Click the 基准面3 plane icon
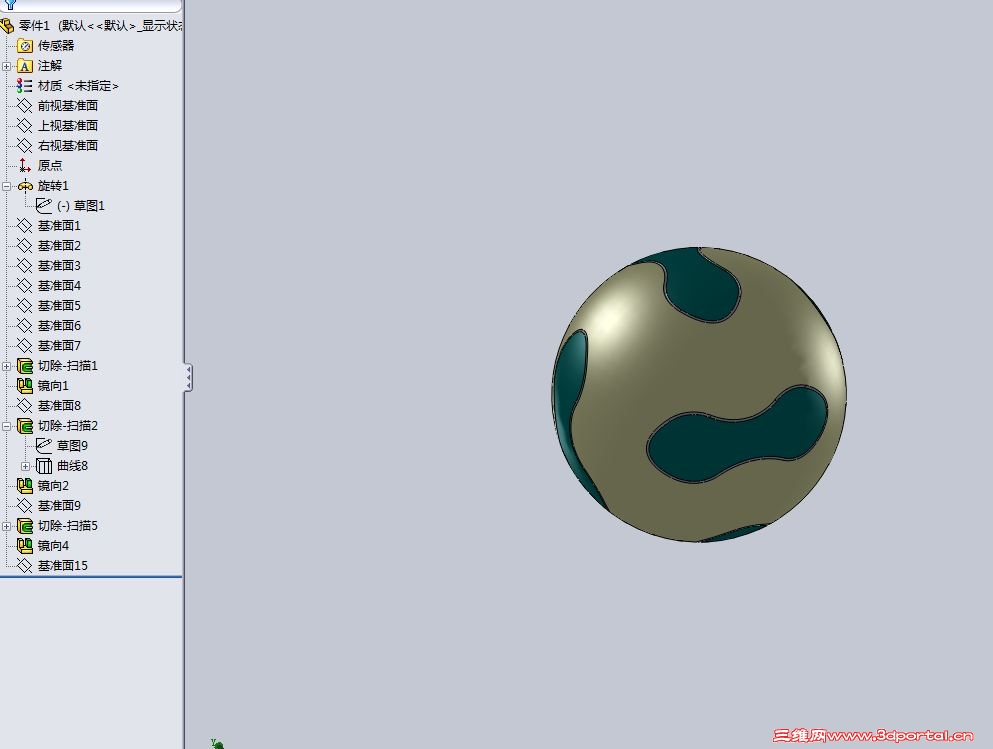The height and width of the screenshot is (749, 993). pyautogui.click(x=25, y=265)
